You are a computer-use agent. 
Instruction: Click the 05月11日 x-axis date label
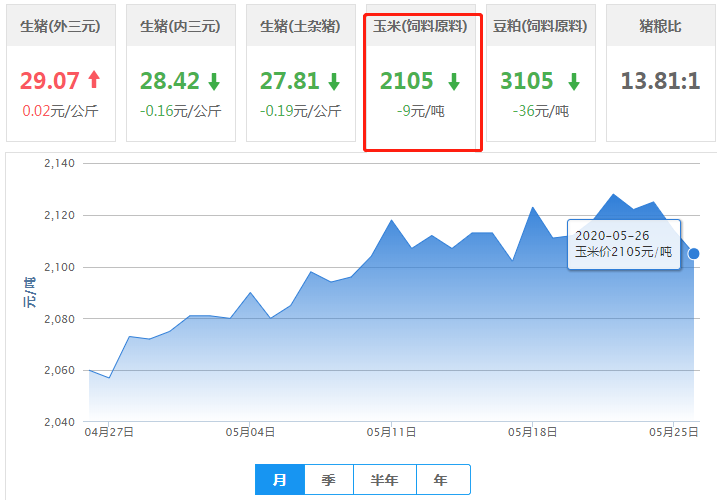click(391, 433)
